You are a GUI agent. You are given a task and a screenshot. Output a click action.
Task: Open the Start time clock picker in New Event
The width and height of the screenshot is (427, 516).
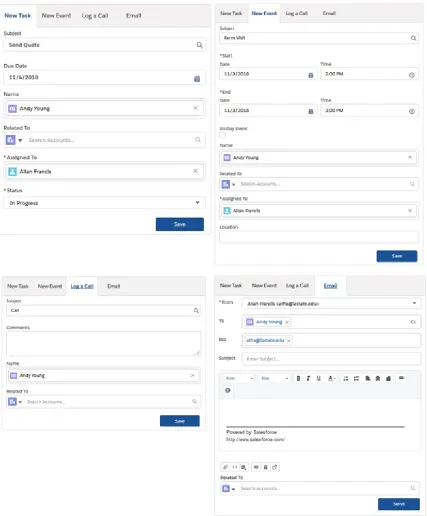point(412,75)
